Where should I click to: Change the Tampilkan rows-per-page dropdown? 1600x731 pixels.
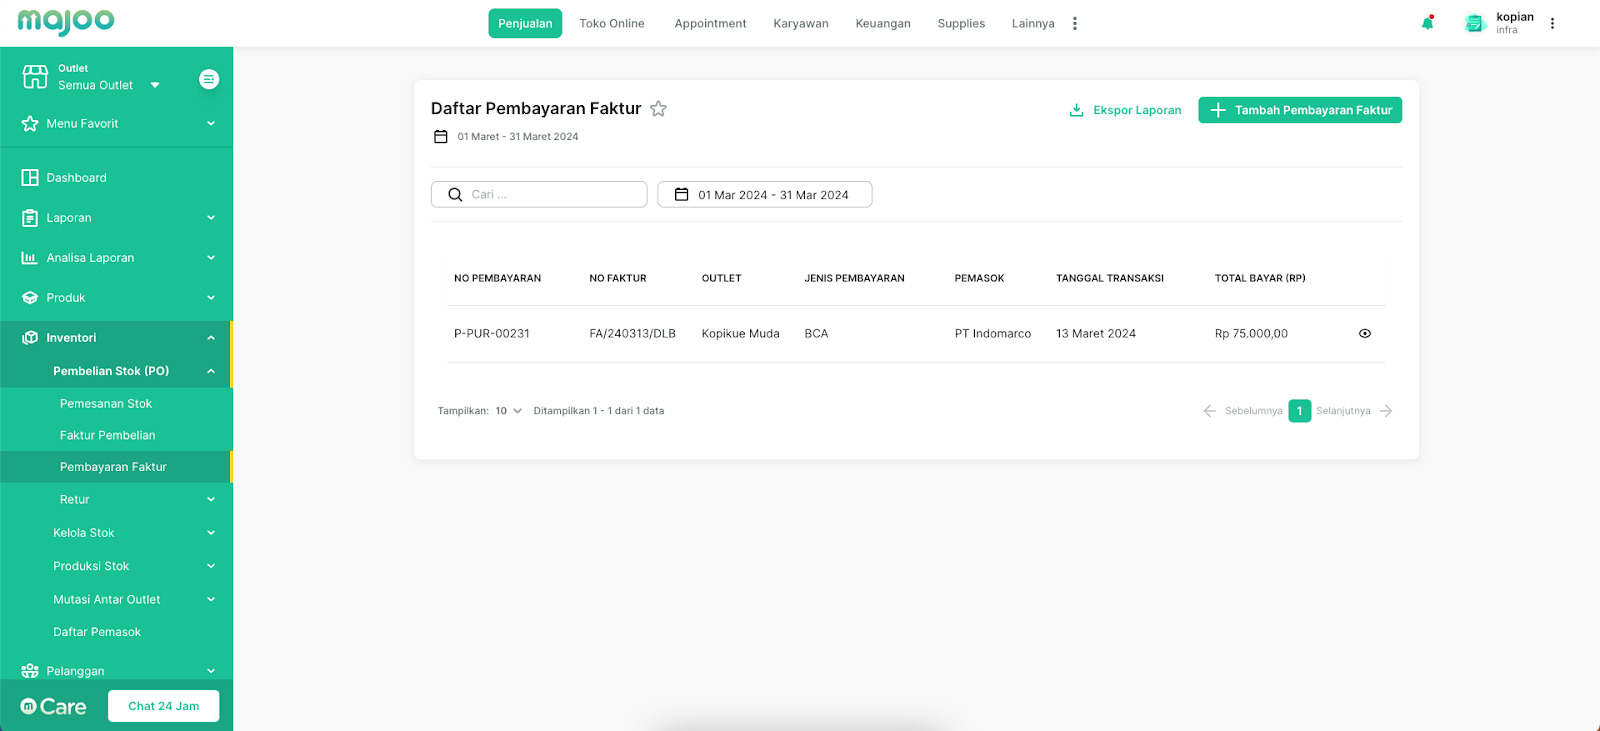coord(509,411)
